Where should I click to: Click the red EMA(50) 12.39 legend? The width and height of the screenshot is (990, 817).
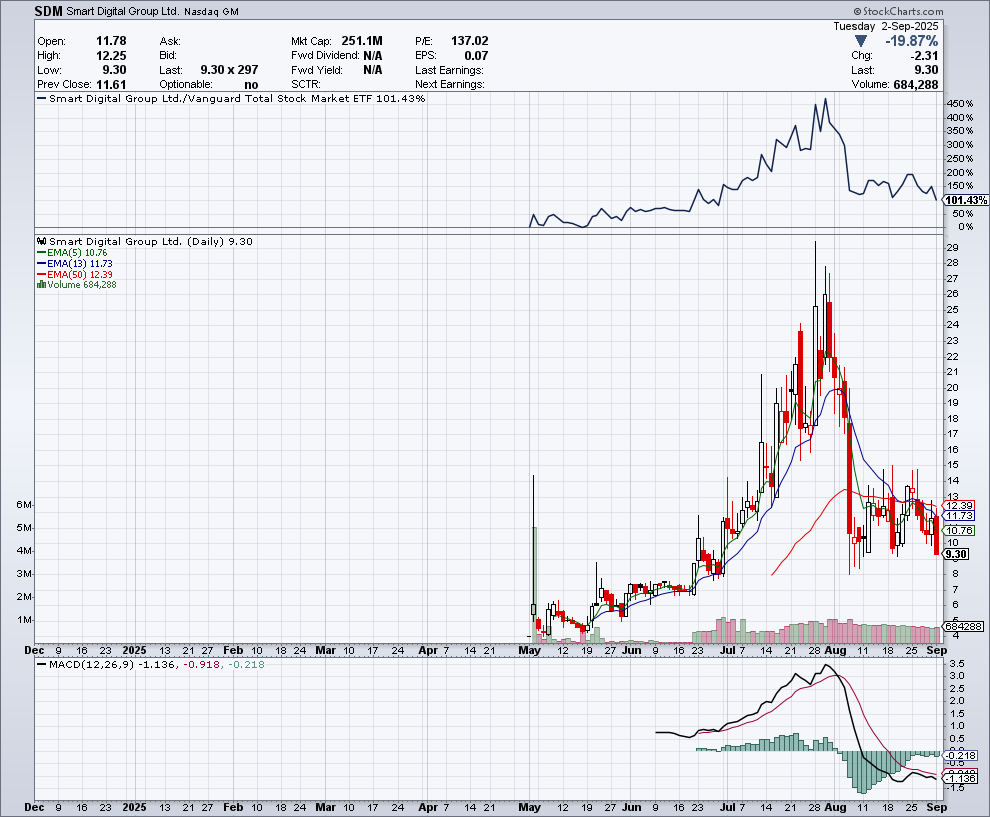[x=75, y=275]
